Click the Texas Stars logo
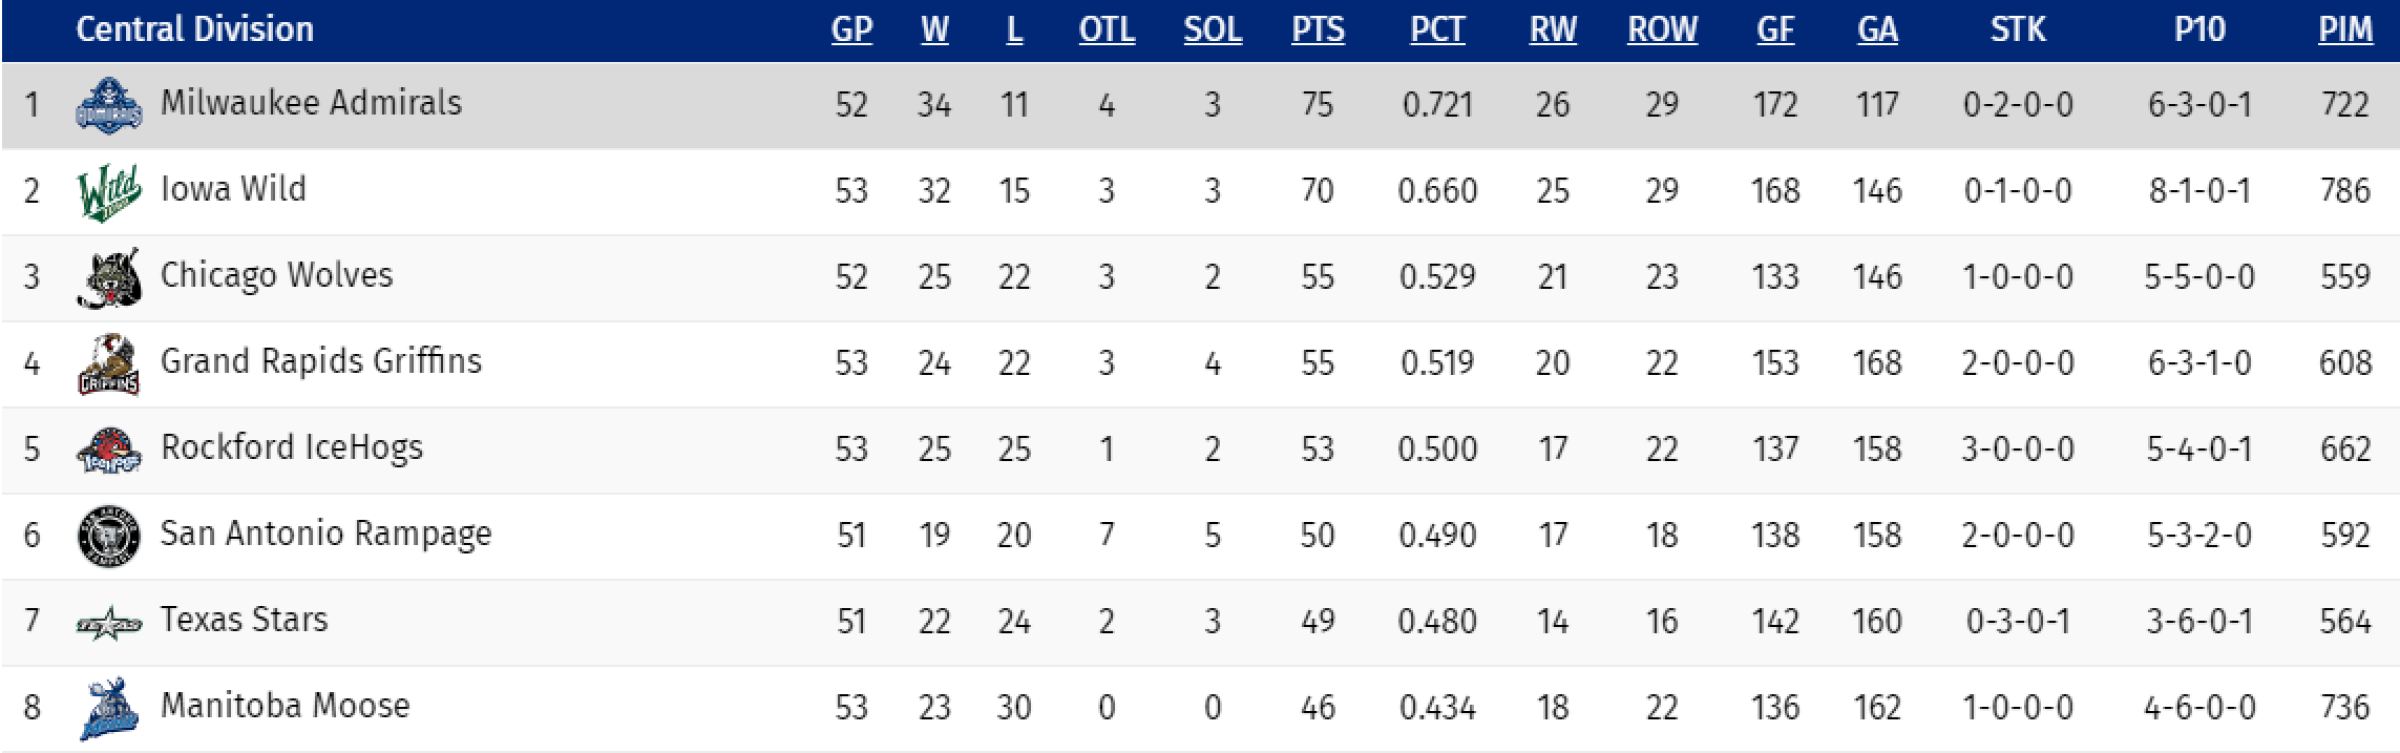 (109, 624)
